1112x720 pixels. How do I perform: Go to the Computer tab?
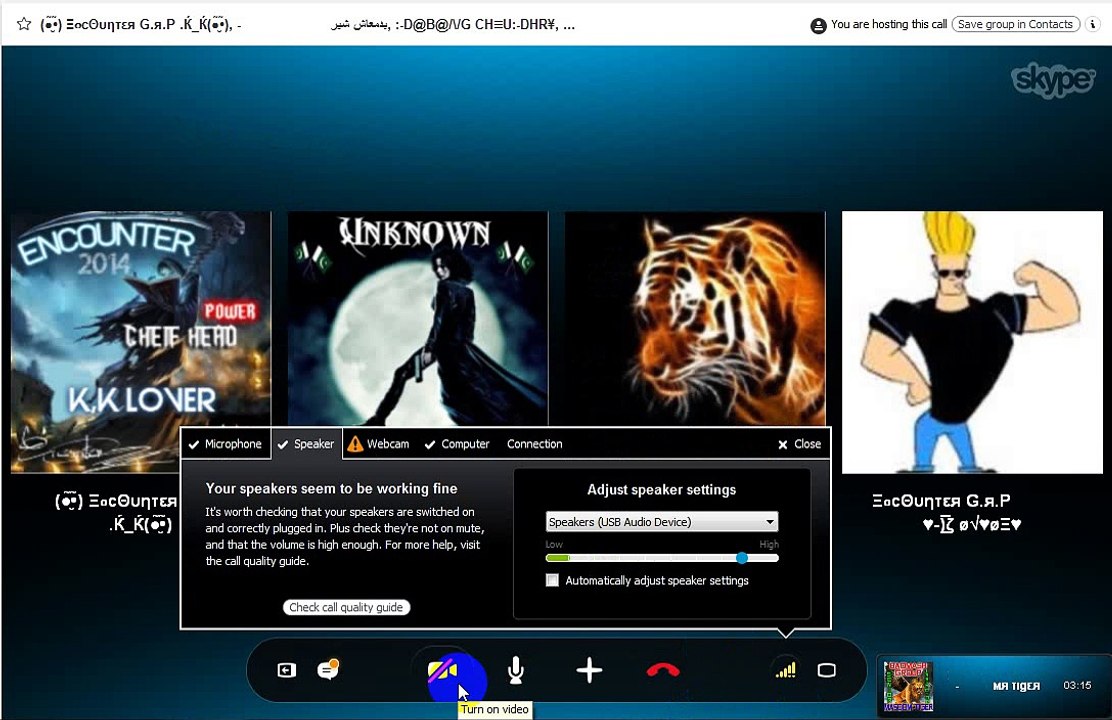(457, 444)
